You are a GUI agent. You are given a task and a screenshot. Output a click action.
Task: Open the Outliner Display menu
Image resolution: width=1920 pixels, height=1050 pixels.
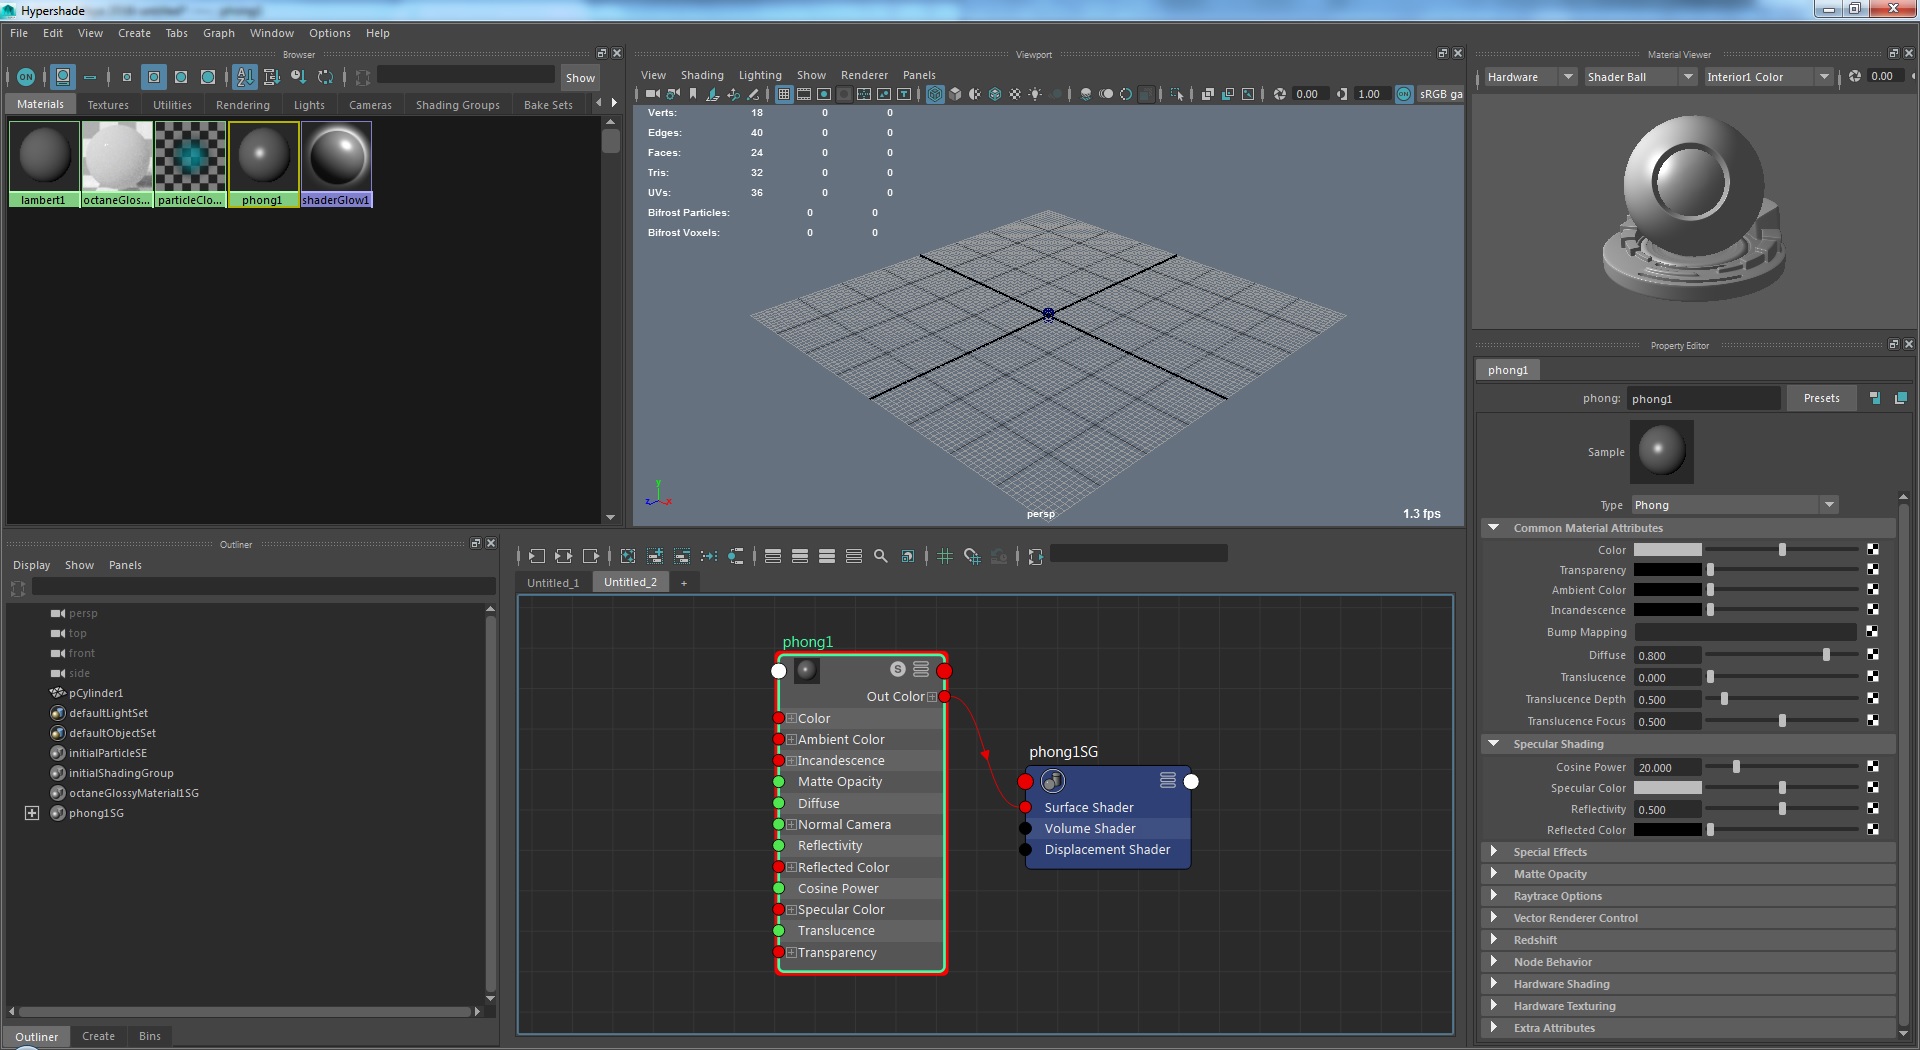tap(31, 565)
